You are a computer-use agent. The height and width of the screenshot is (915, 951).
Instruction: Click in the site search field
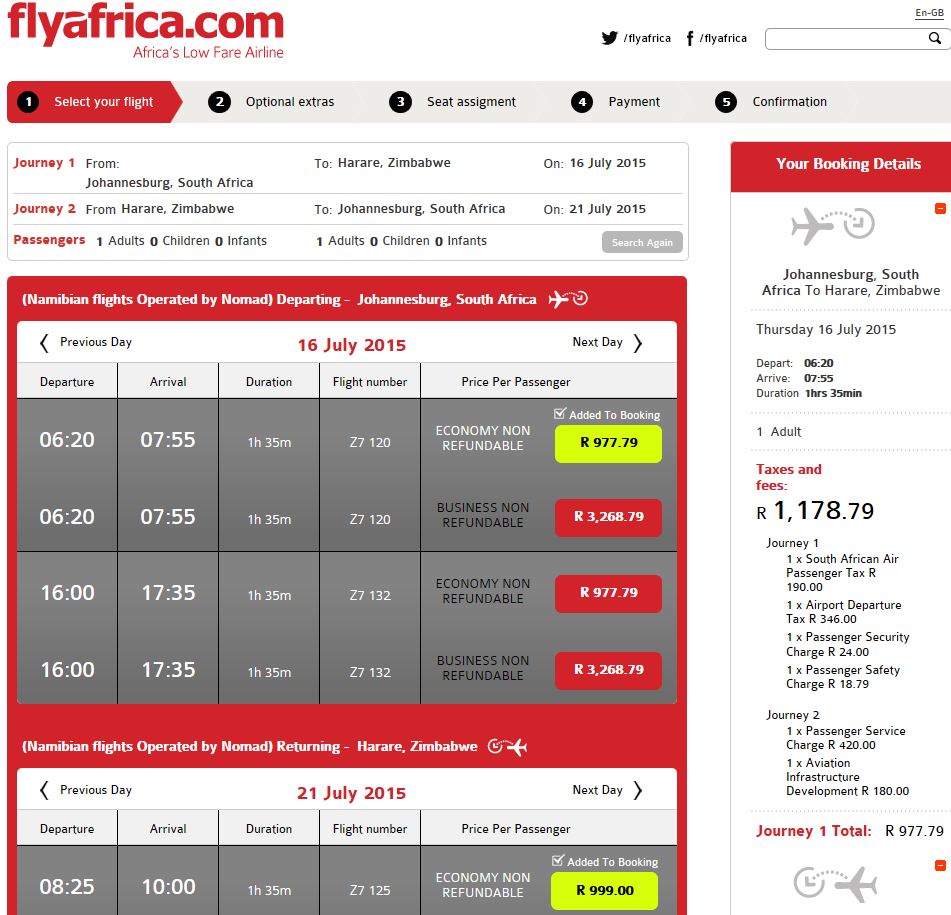click(845, 39)
